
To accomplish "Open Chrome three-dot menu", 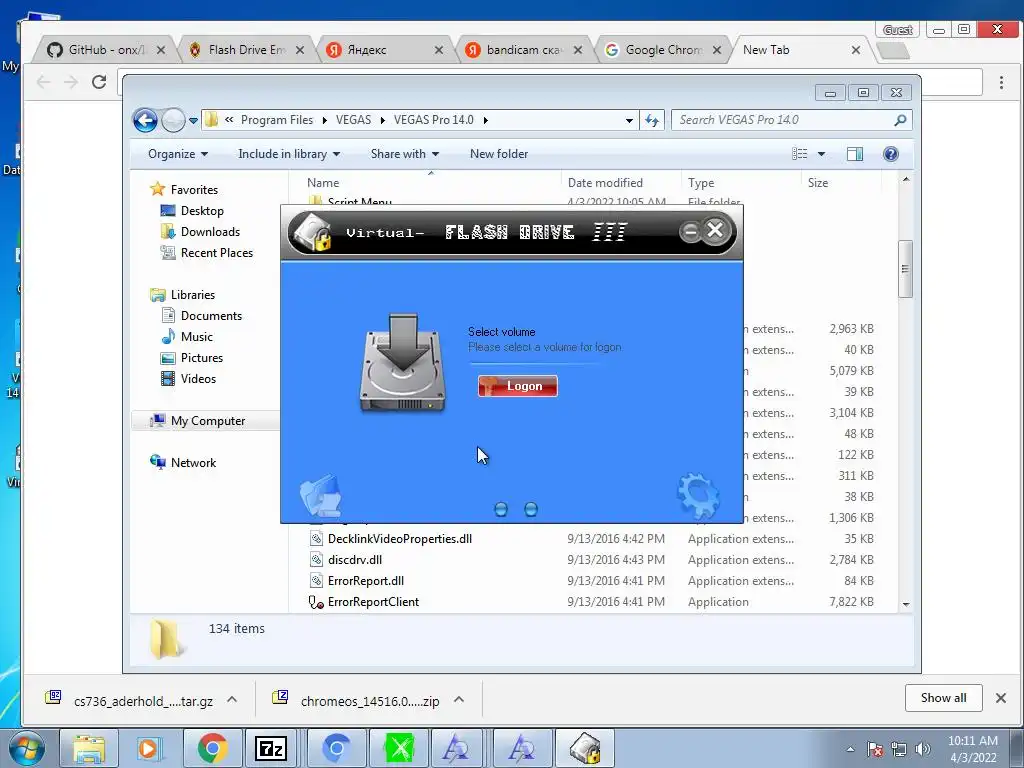I will [x=1001, y=82].
